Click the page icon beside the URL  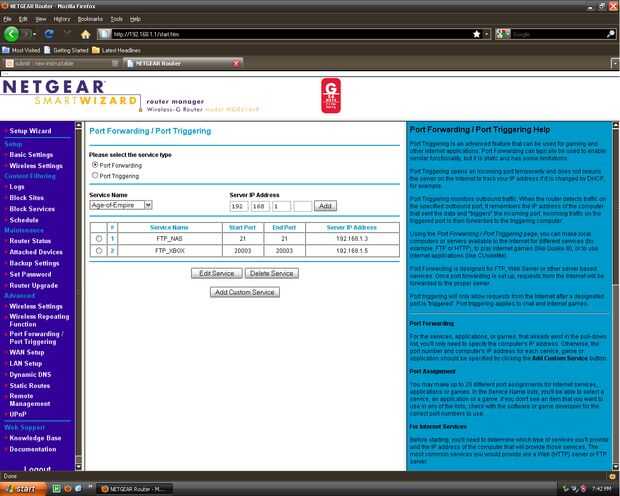[104, 34]
